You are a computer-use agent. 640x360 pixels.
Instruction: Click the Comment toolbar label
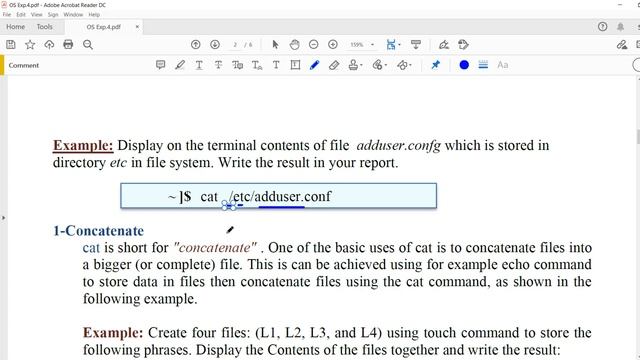(24, 65)
